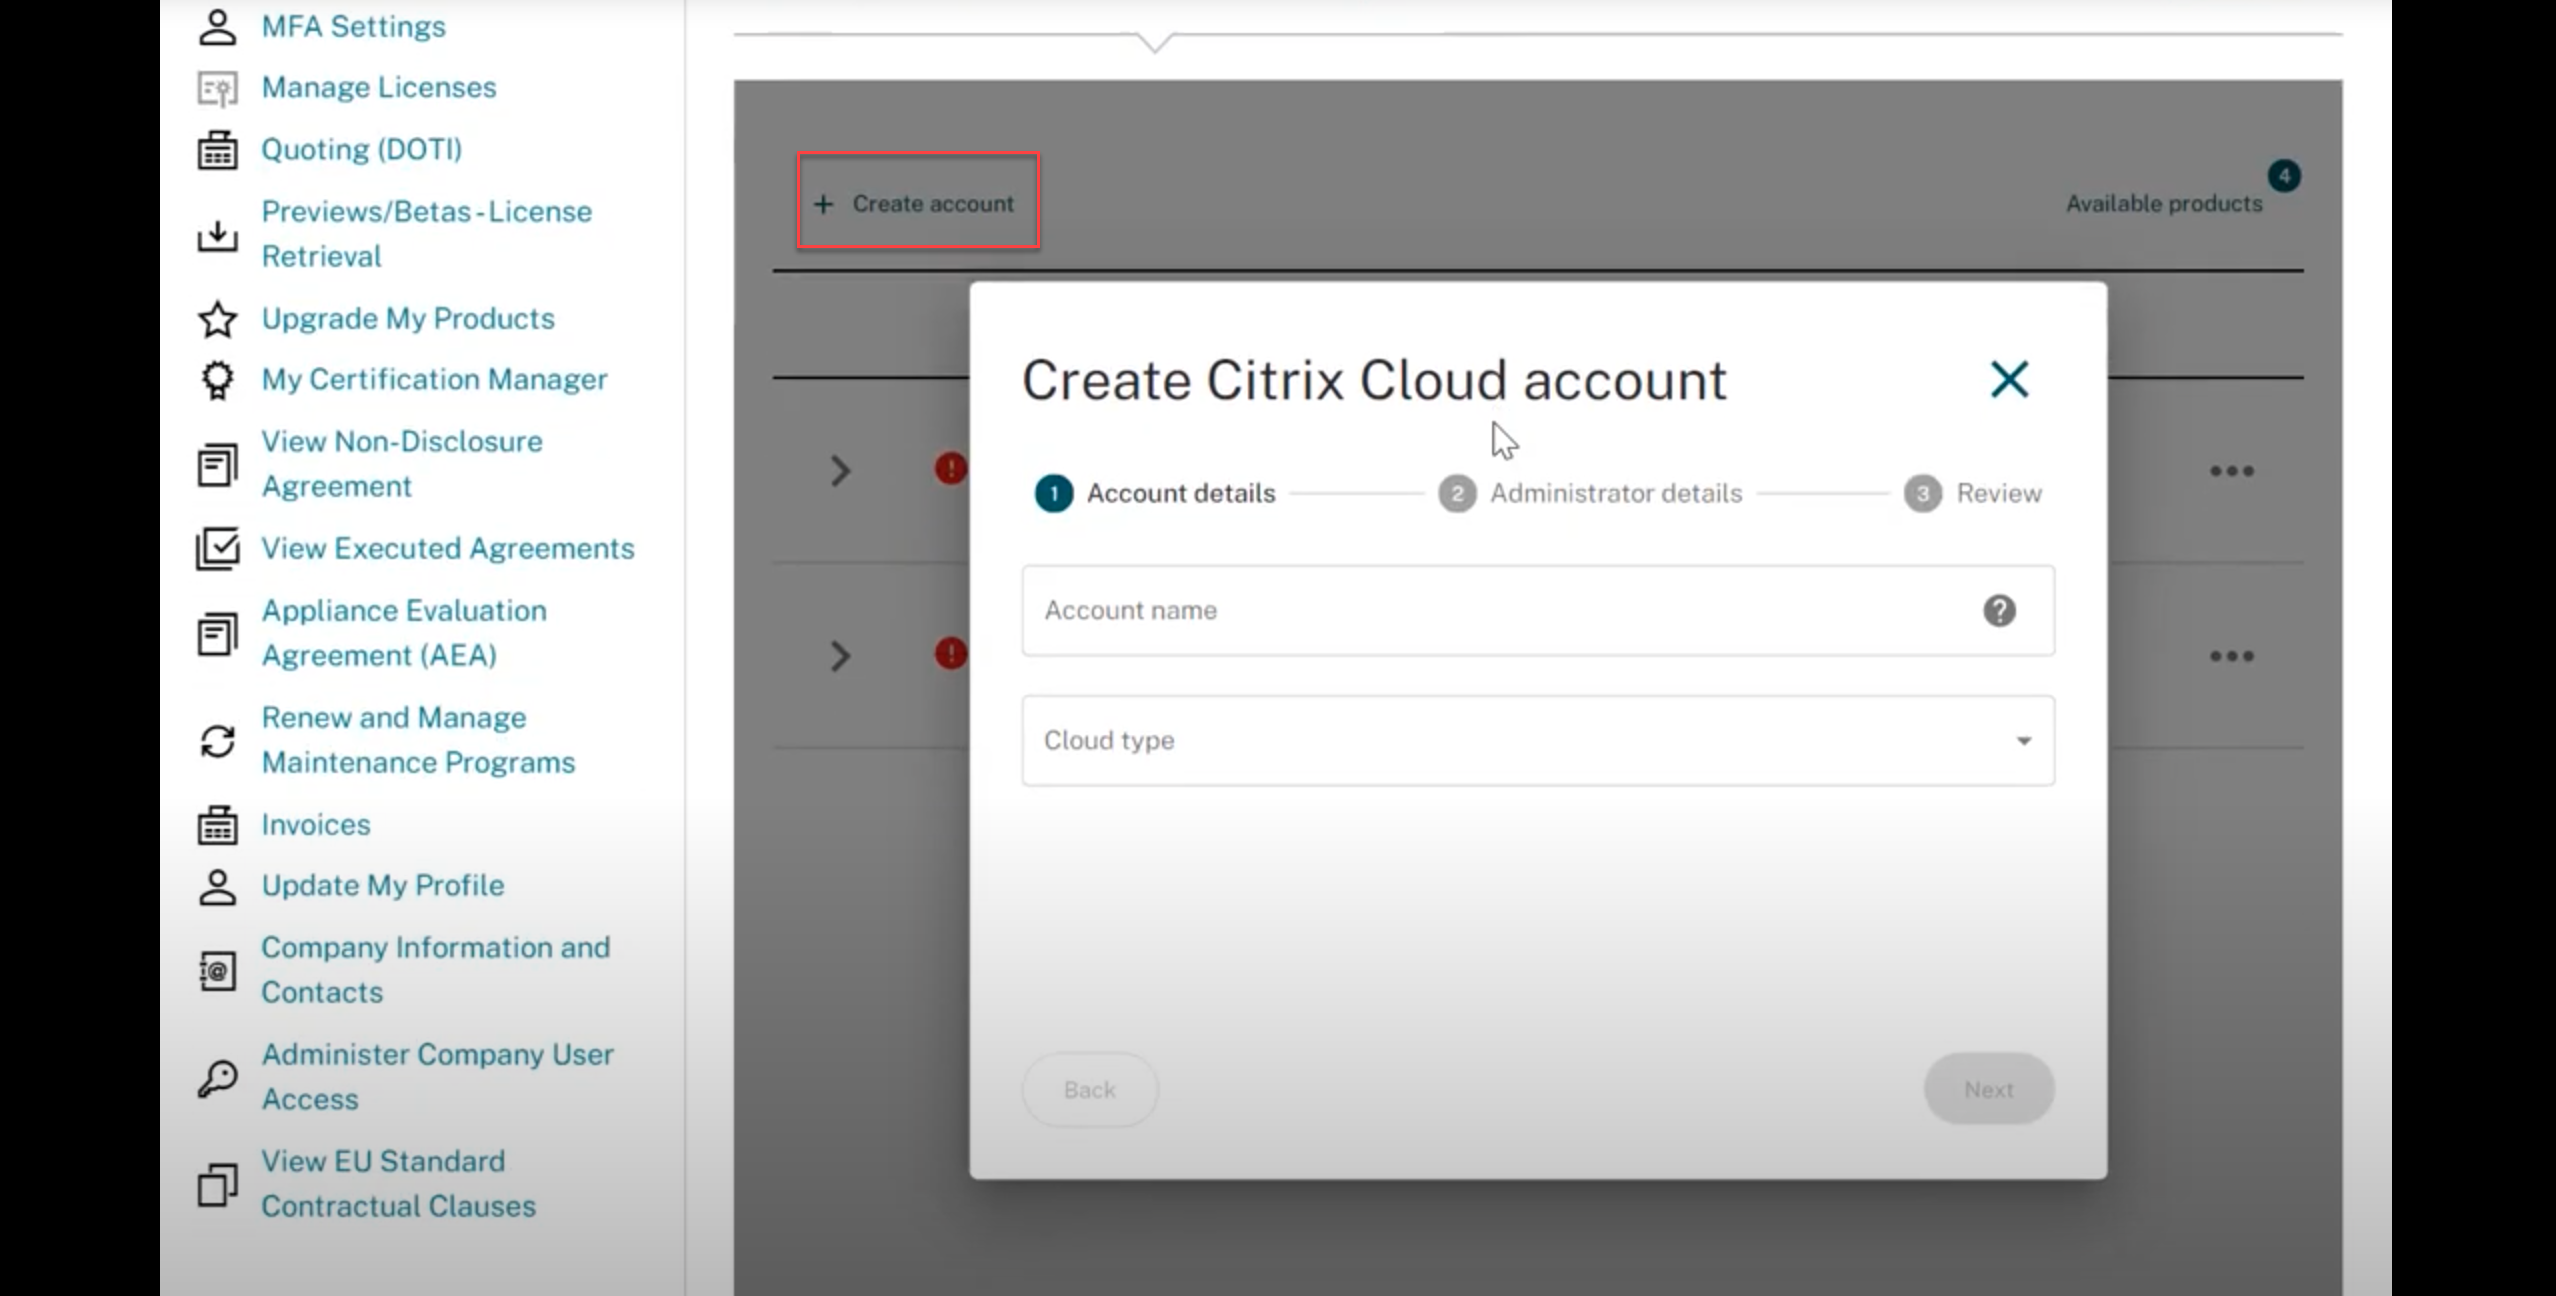
Task: Close the Create Citrix Cloud account dialog
Action: point(2009,380)
